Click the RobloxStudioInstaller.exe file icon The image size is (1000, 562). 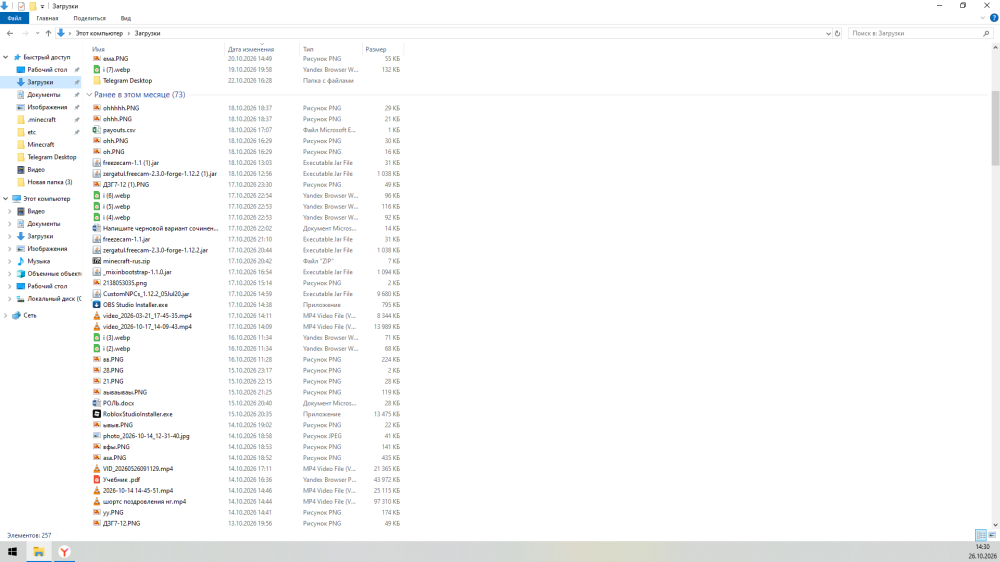click(97, 414)
